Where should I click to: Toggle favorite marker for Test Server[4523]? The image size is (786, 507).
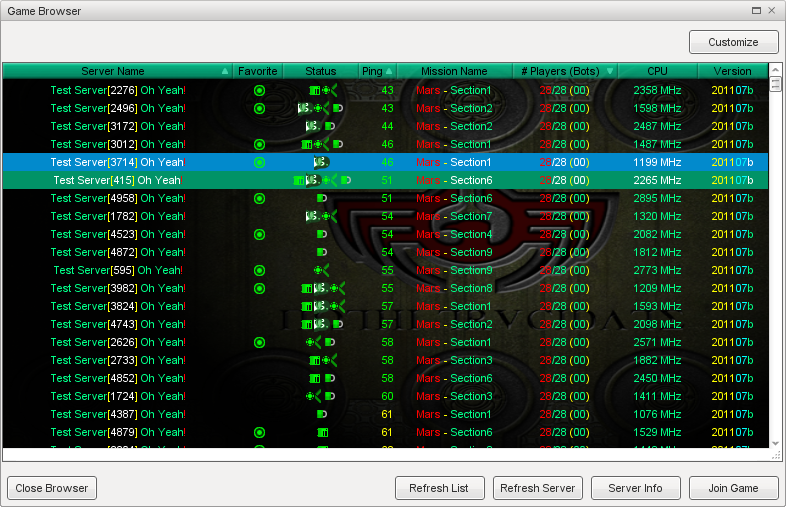click(259, 235)
